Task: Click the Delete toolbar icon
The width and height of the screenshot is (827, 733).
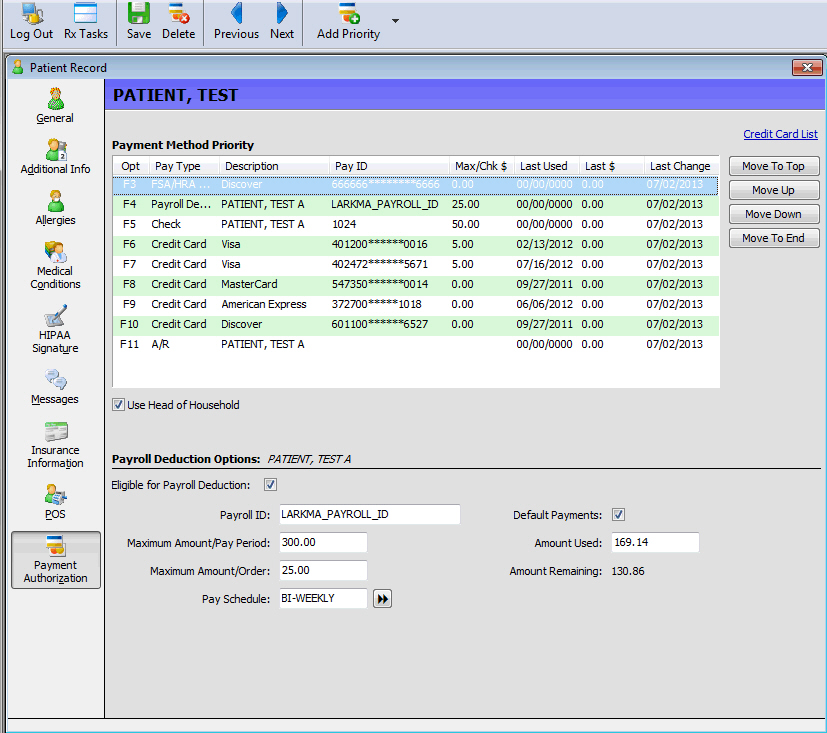Action: pos(179,21)
